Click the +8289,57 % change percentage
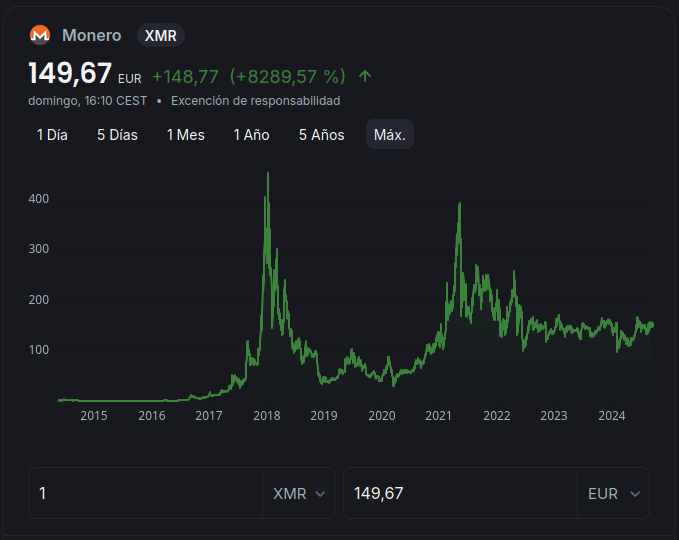Viewport: 679px width, 540px height. 287,76
